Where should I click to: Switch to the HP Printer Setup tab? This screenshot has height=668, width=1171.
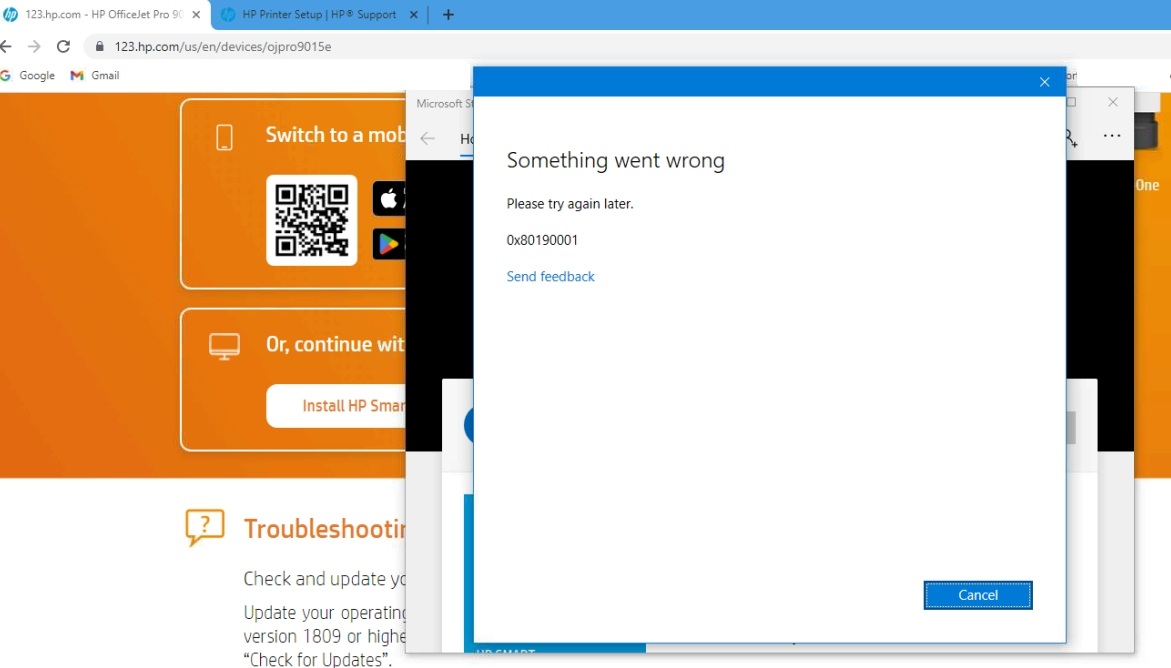[318, 15]
